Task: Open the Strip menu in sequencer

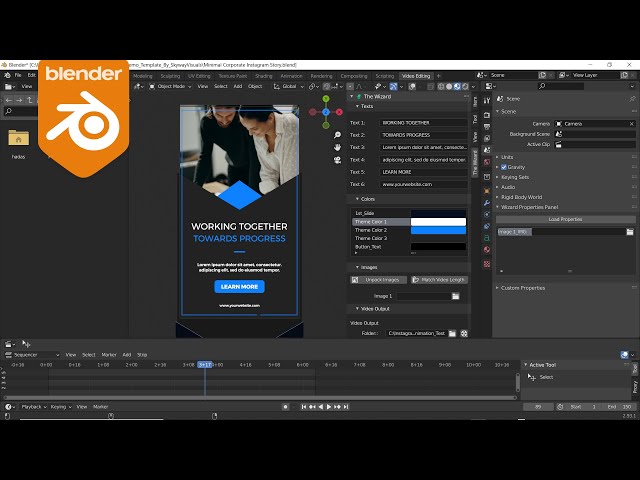Action: (142, 355)
